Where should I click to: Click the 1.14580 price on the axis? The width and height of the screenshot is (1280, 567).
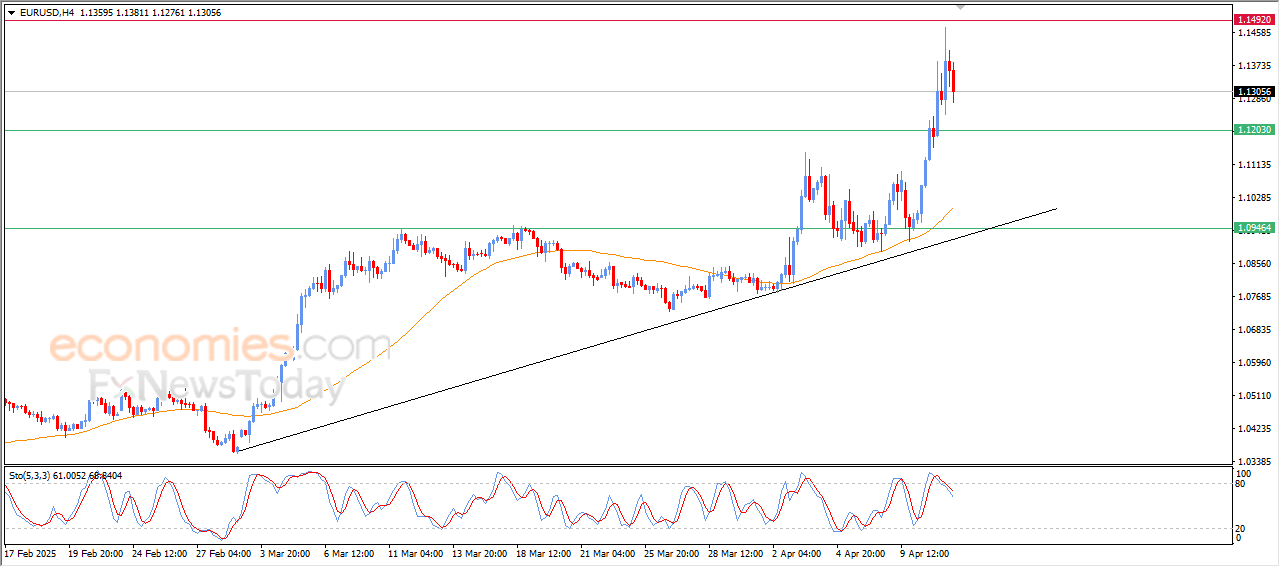[1253, 33]
